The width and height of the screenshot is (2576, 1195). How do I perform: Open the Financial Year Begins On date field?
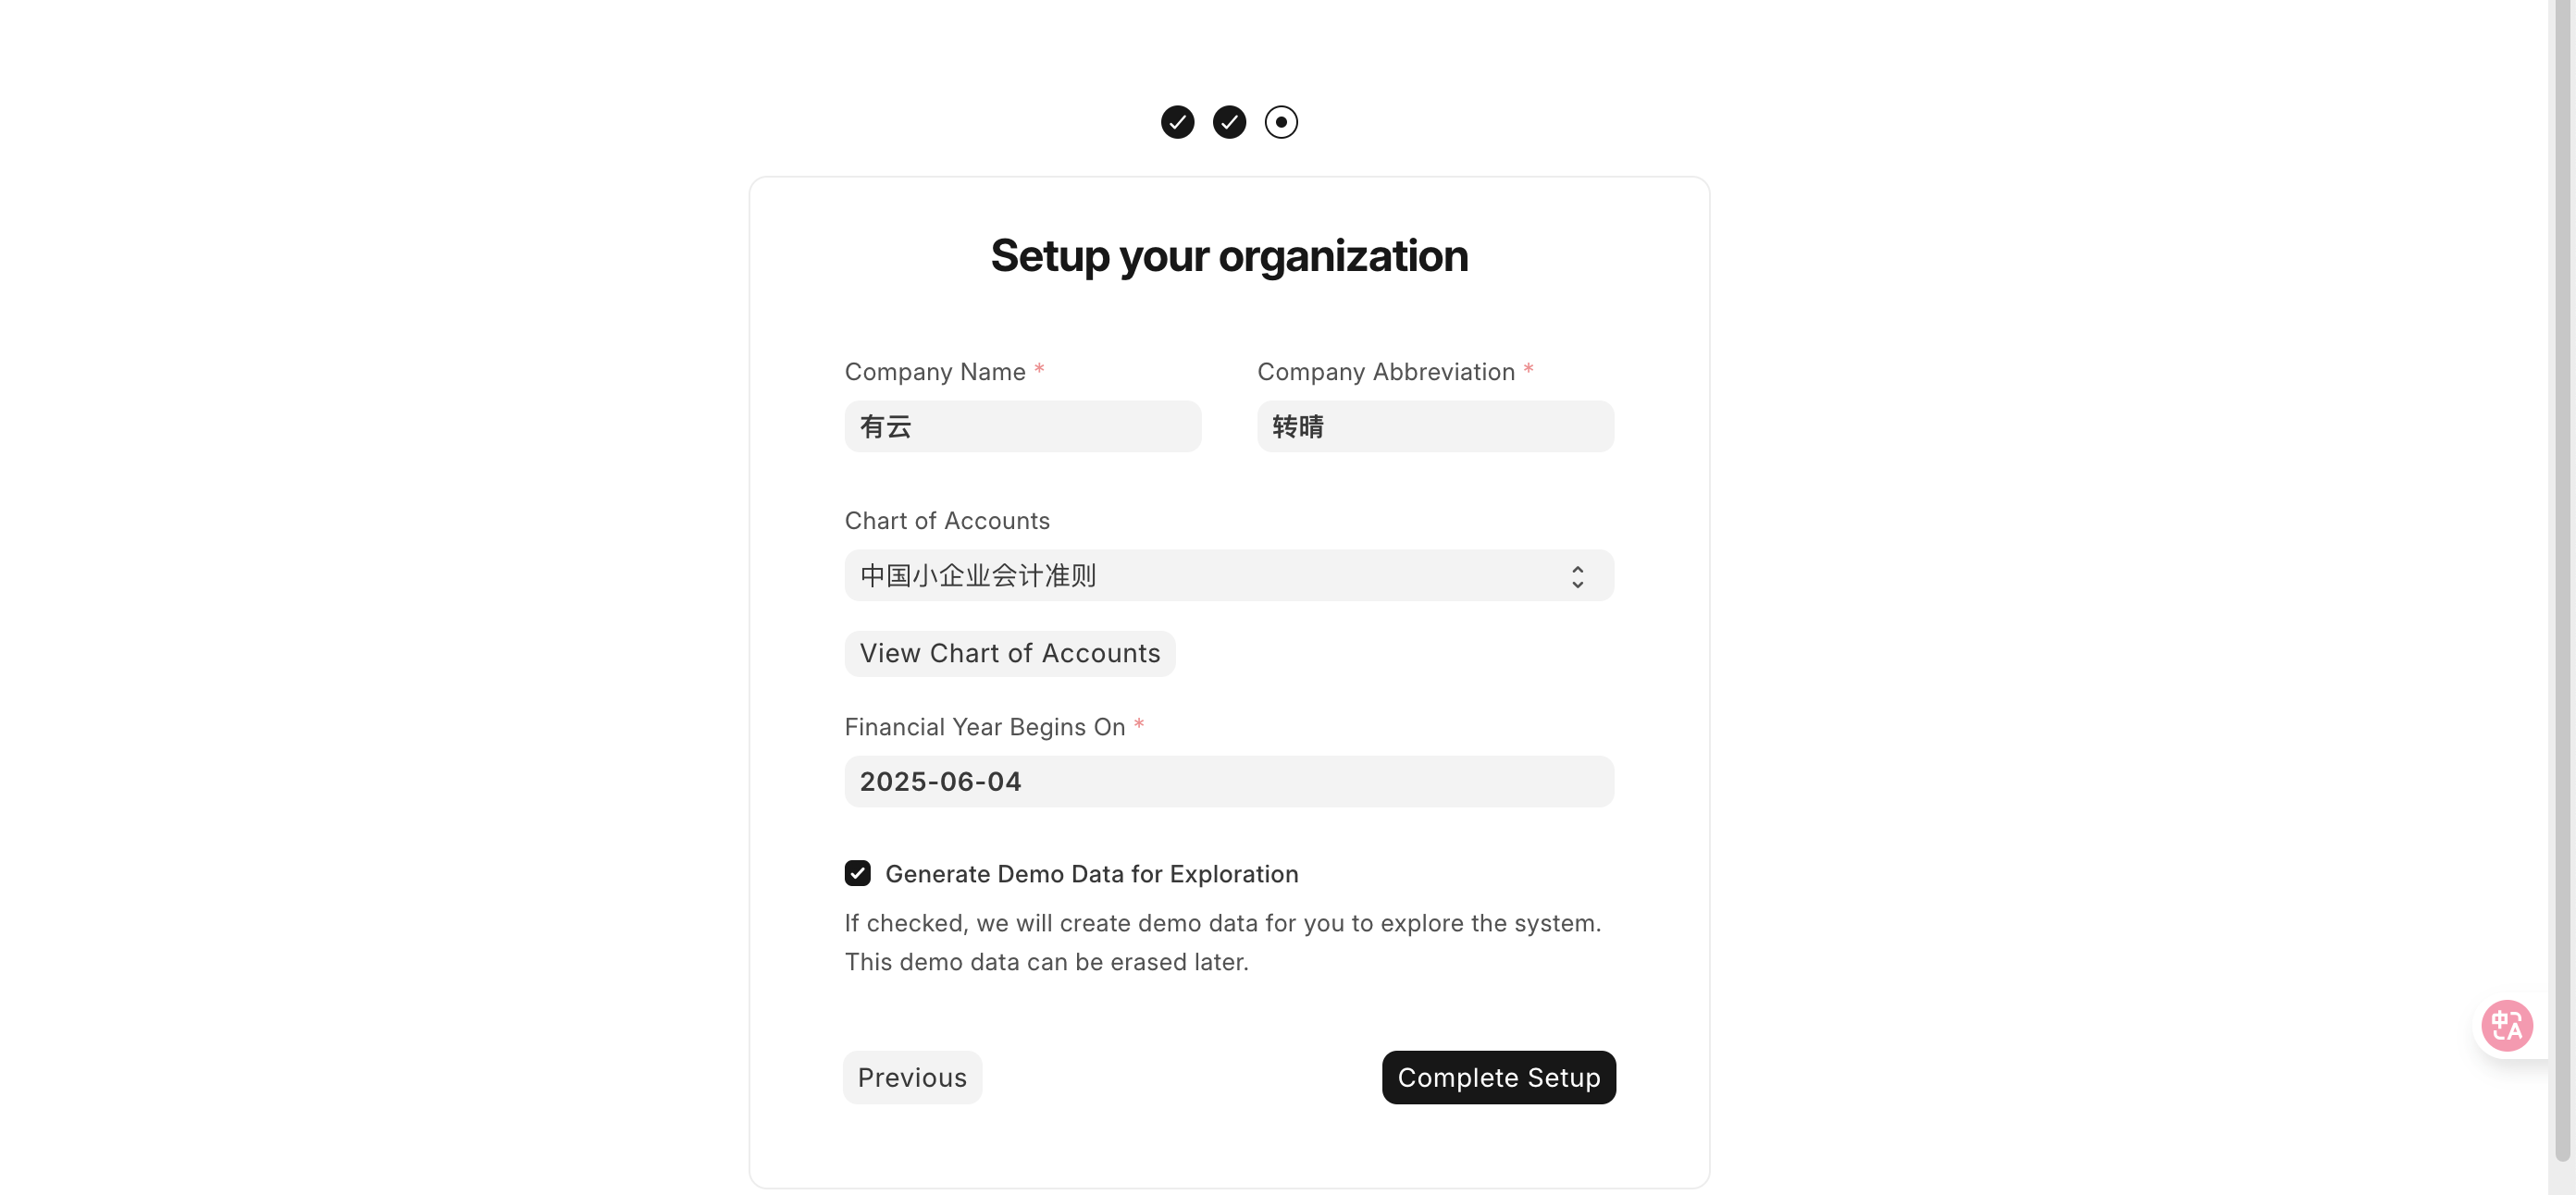click(1228, 782)
